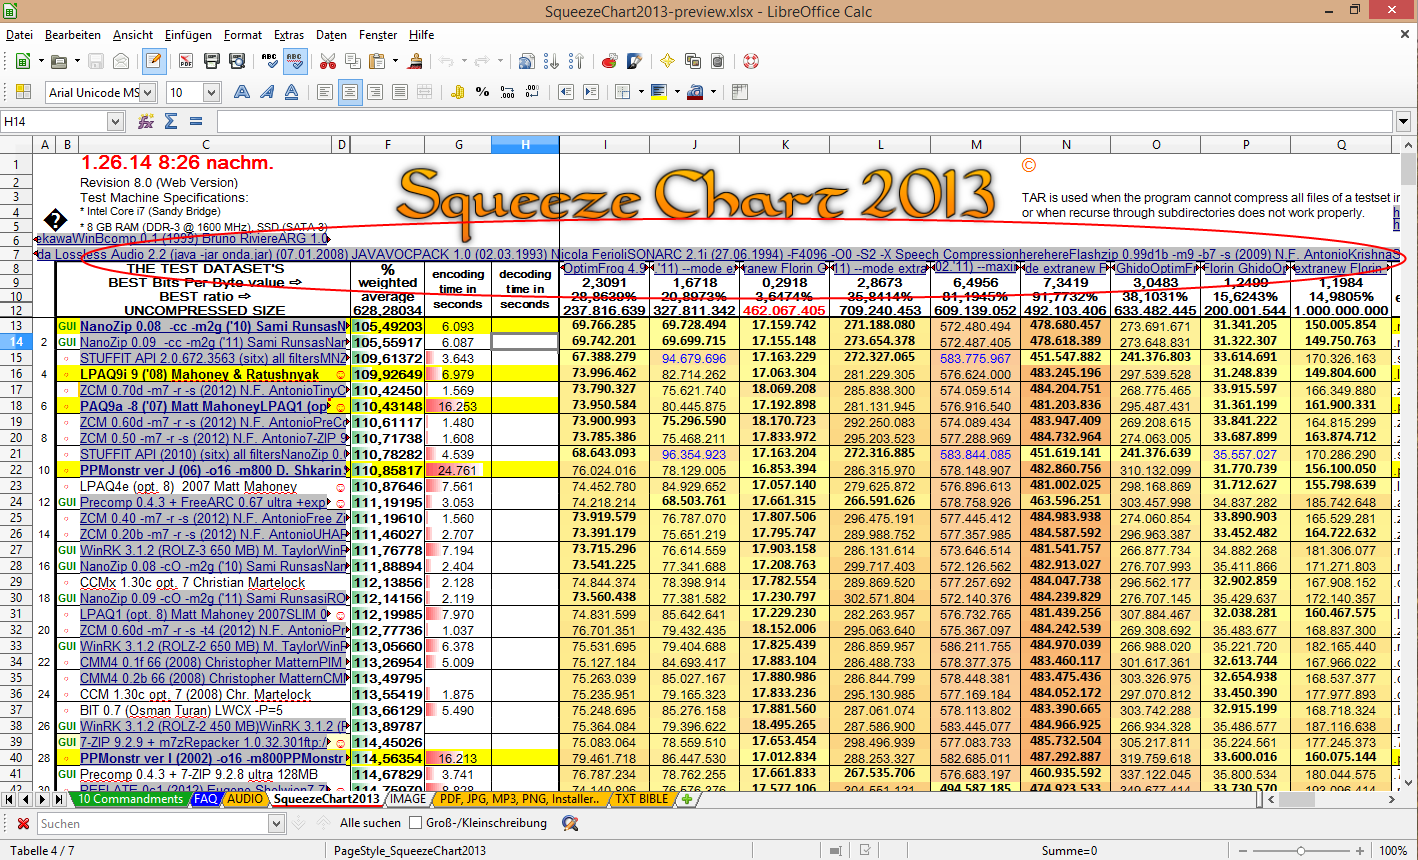Image resolution: width=1418 pixels, height=860 pixels.
Task: Click the Decrease Indent icon
Action: [566, 92]
